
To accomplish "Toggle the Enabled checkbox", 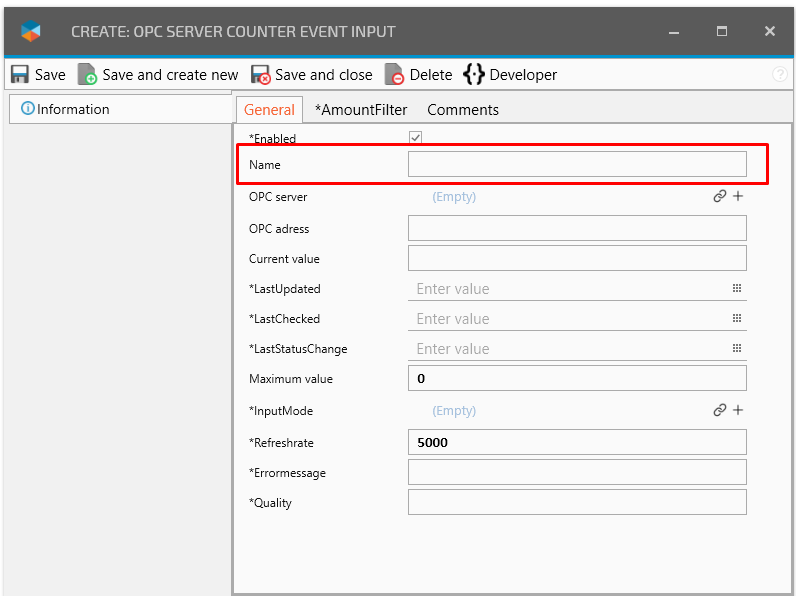I will tap(415, 138).
